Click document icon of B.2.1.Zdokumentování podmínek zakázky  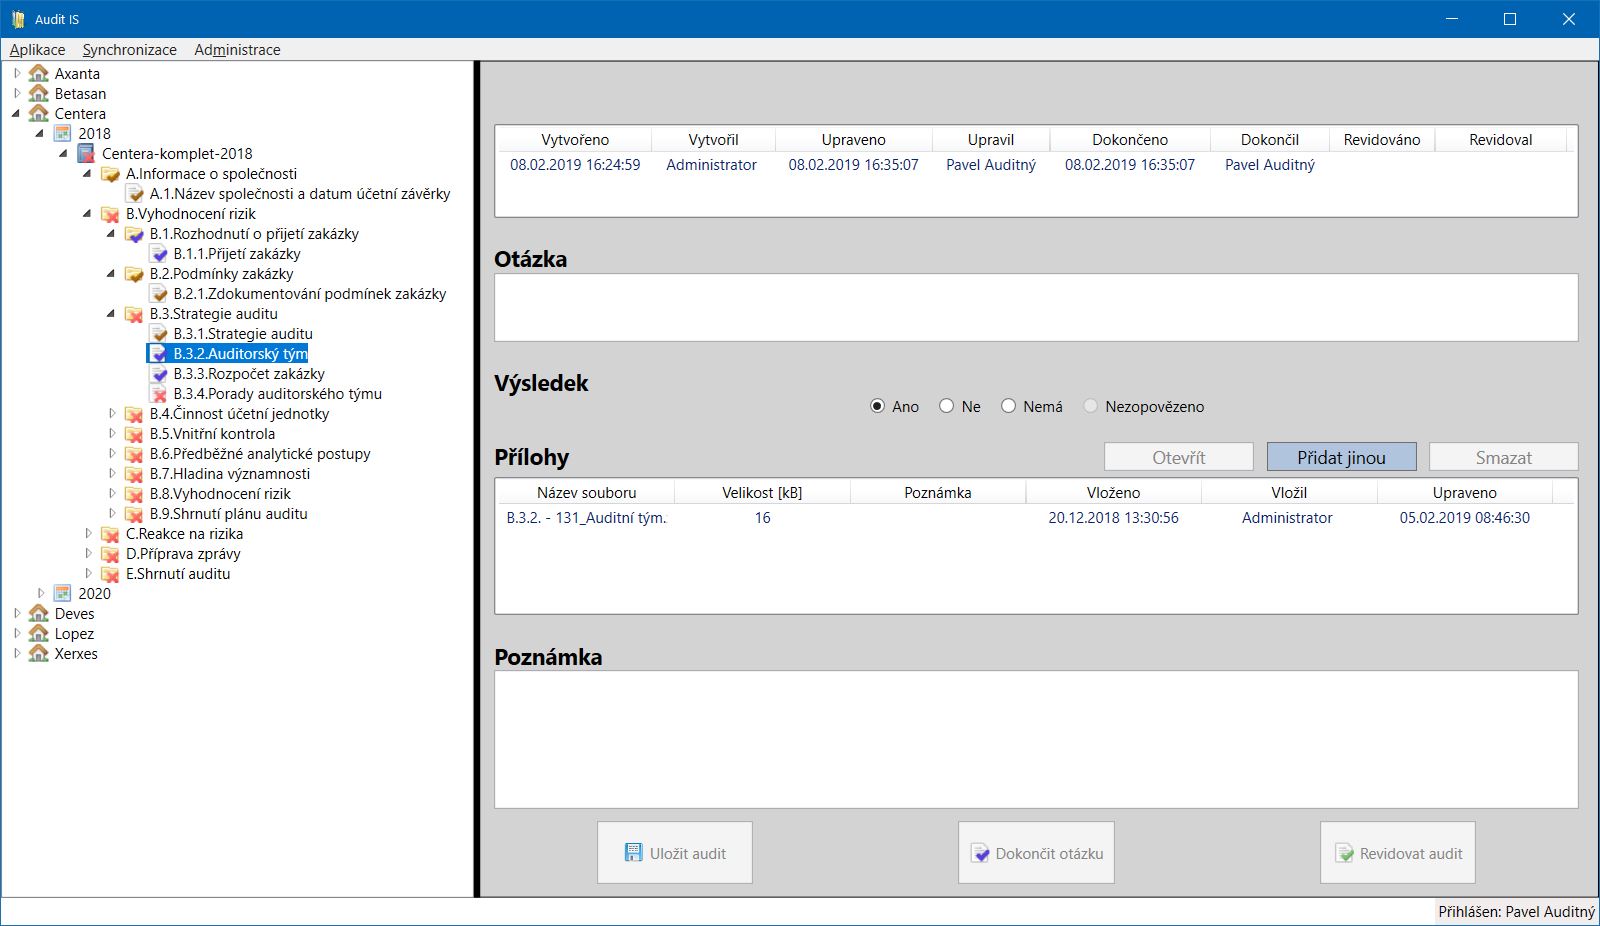click(x=158, y=294)
